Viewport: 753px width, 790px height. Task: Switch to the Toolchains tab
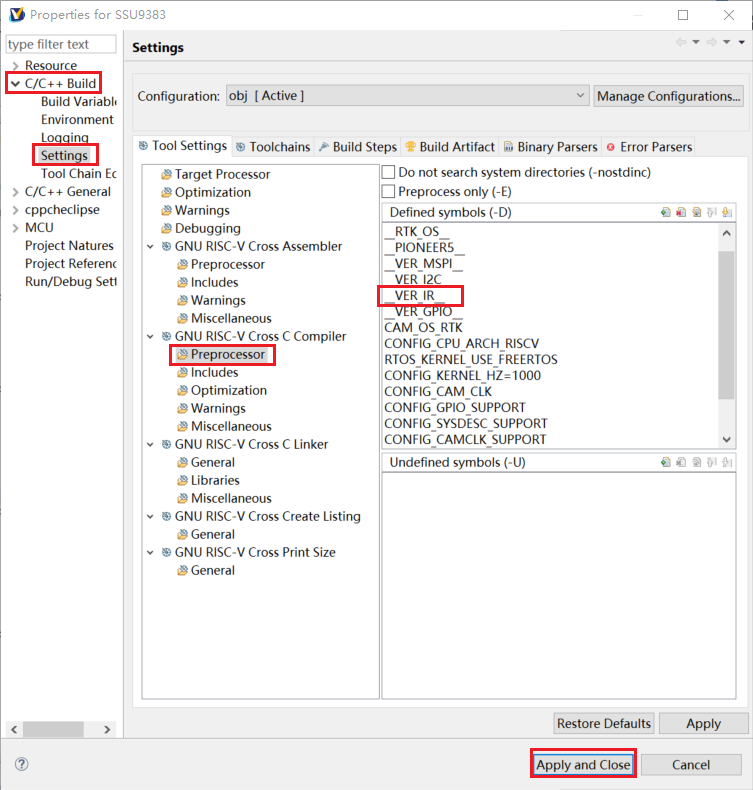click(x=273, y=147)
